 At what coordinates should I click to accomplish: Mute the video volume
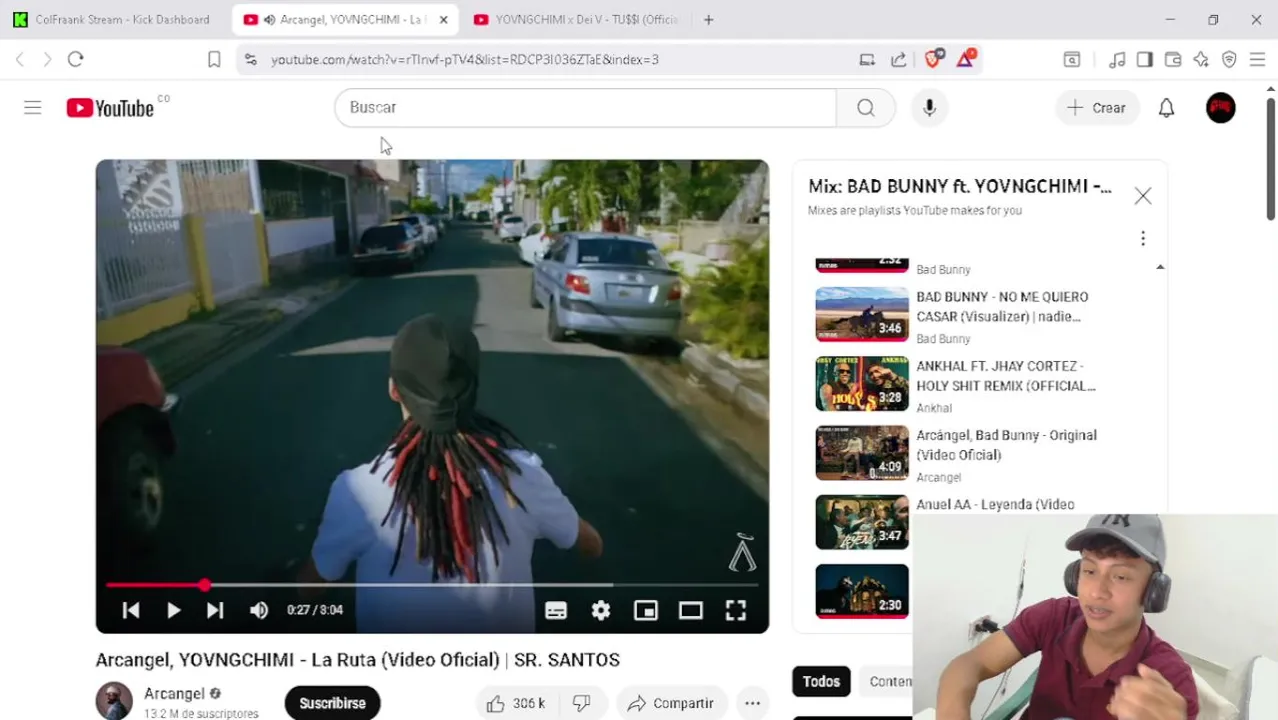(259, 610)
